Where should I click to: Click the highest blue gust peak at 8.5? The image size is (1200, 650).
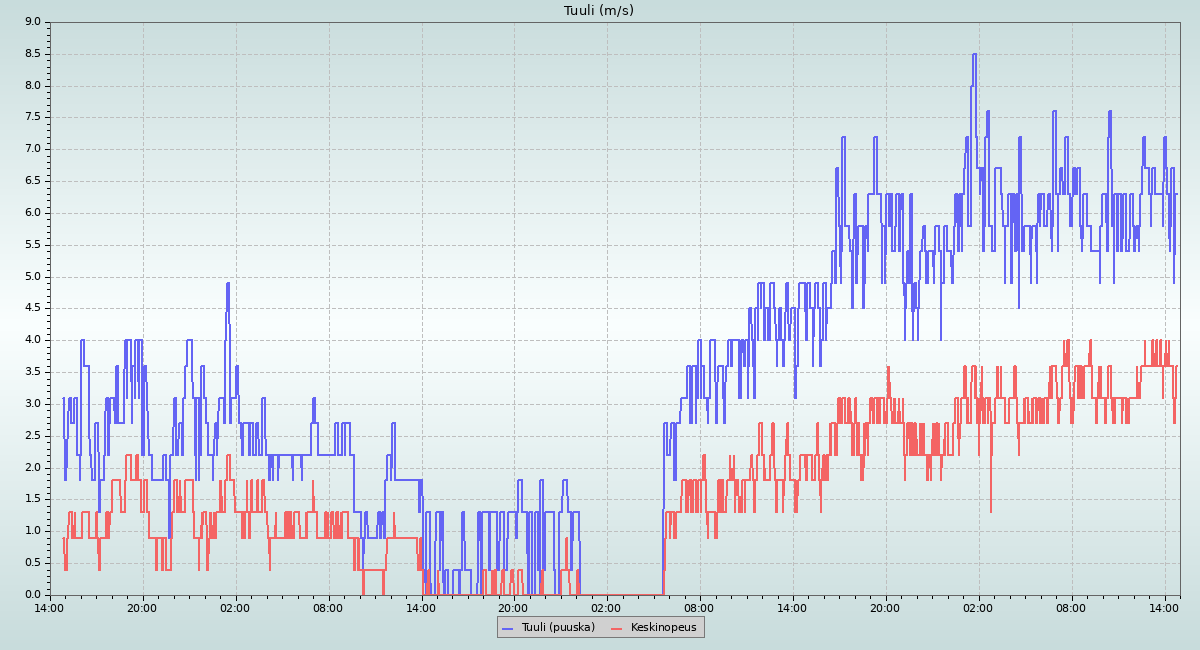tap(973, 54)
